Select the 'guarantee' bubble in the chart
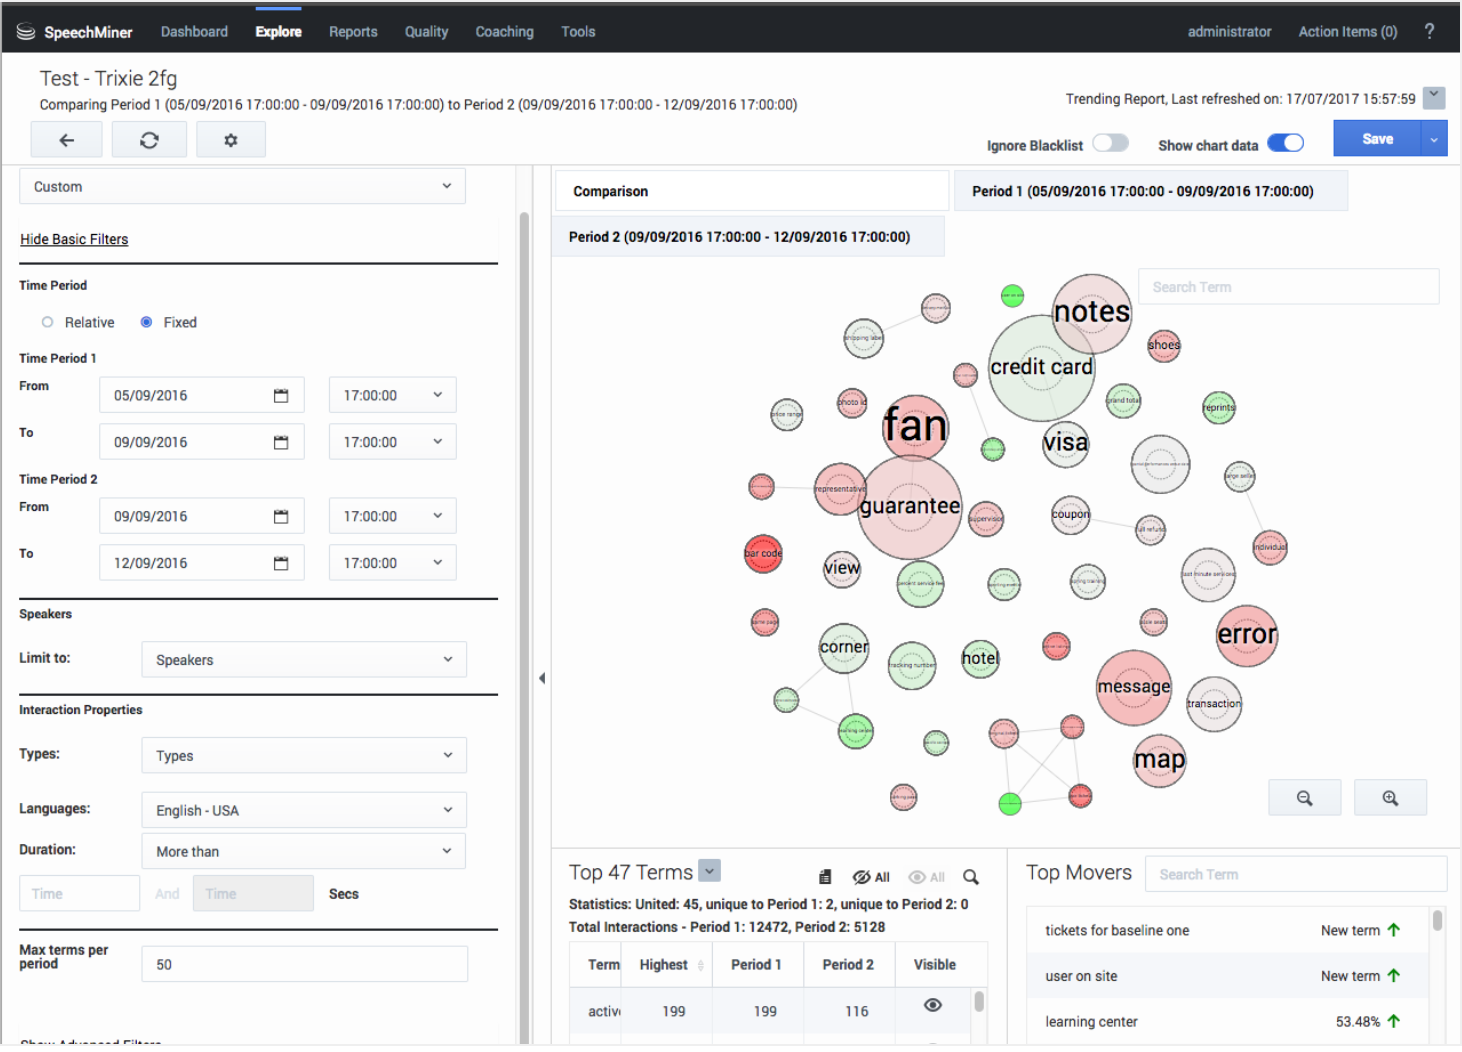1462x1052 pixels. point(910,507)
